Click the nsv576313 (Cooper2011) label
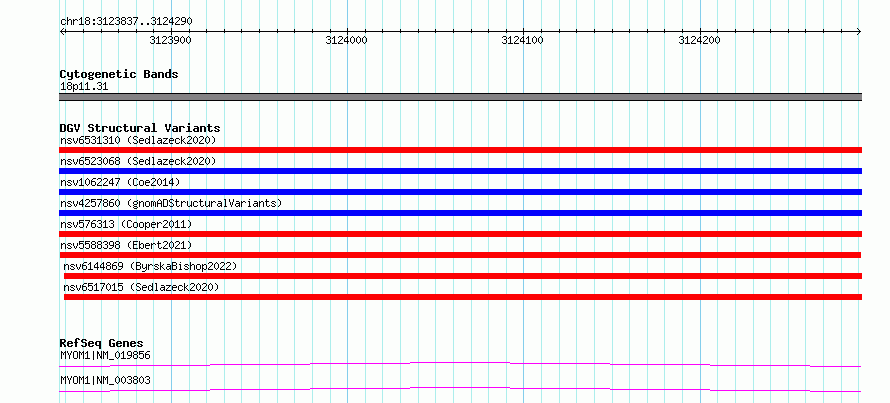Screen dimensions: 890x403 click(126, 224)
